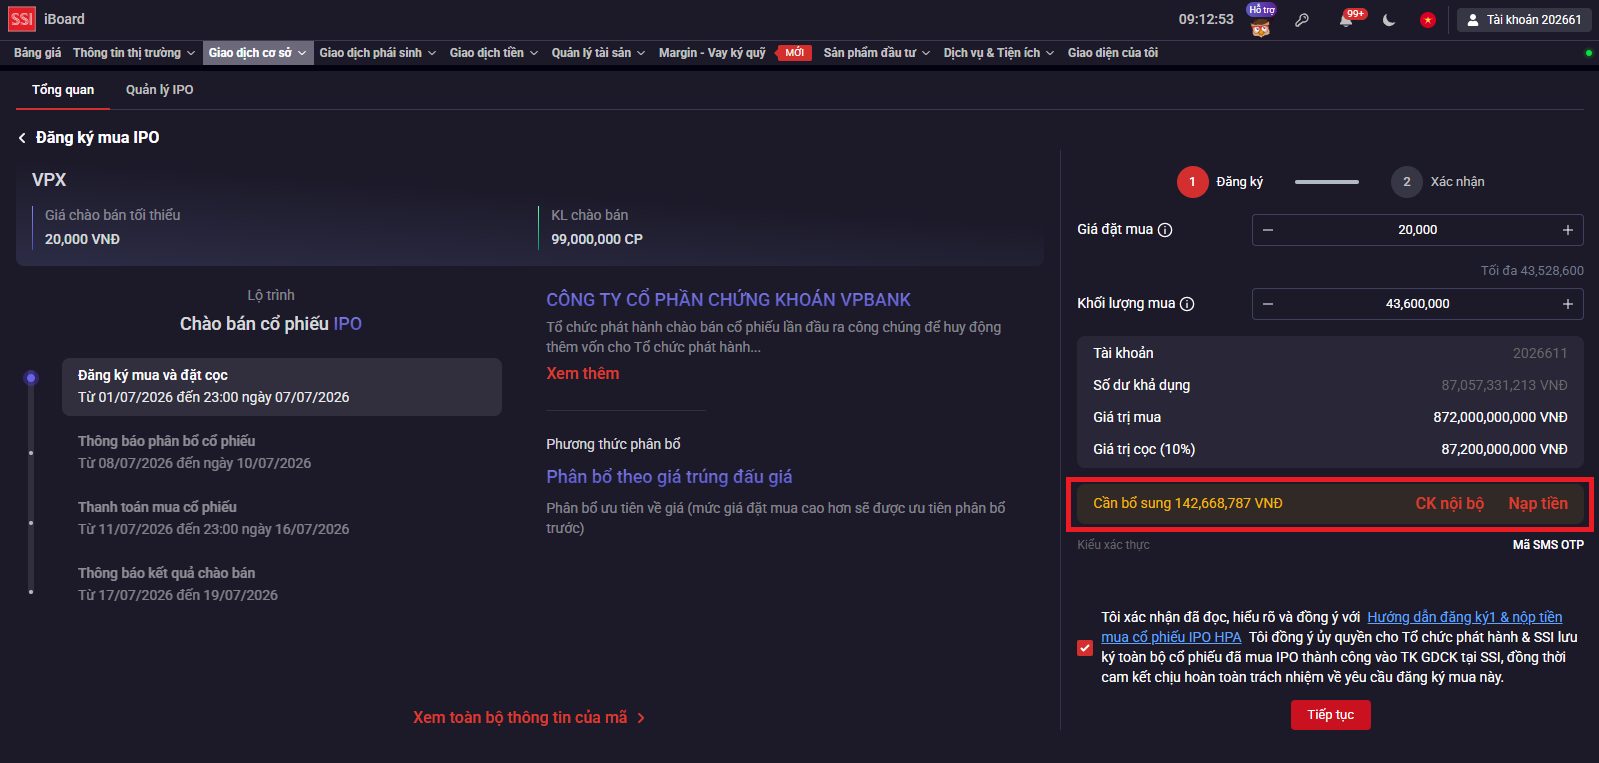Click the CK nội bộ link
This screenshot has width=1599, height=763.
pyautogui.click(x=1450, y=503)
